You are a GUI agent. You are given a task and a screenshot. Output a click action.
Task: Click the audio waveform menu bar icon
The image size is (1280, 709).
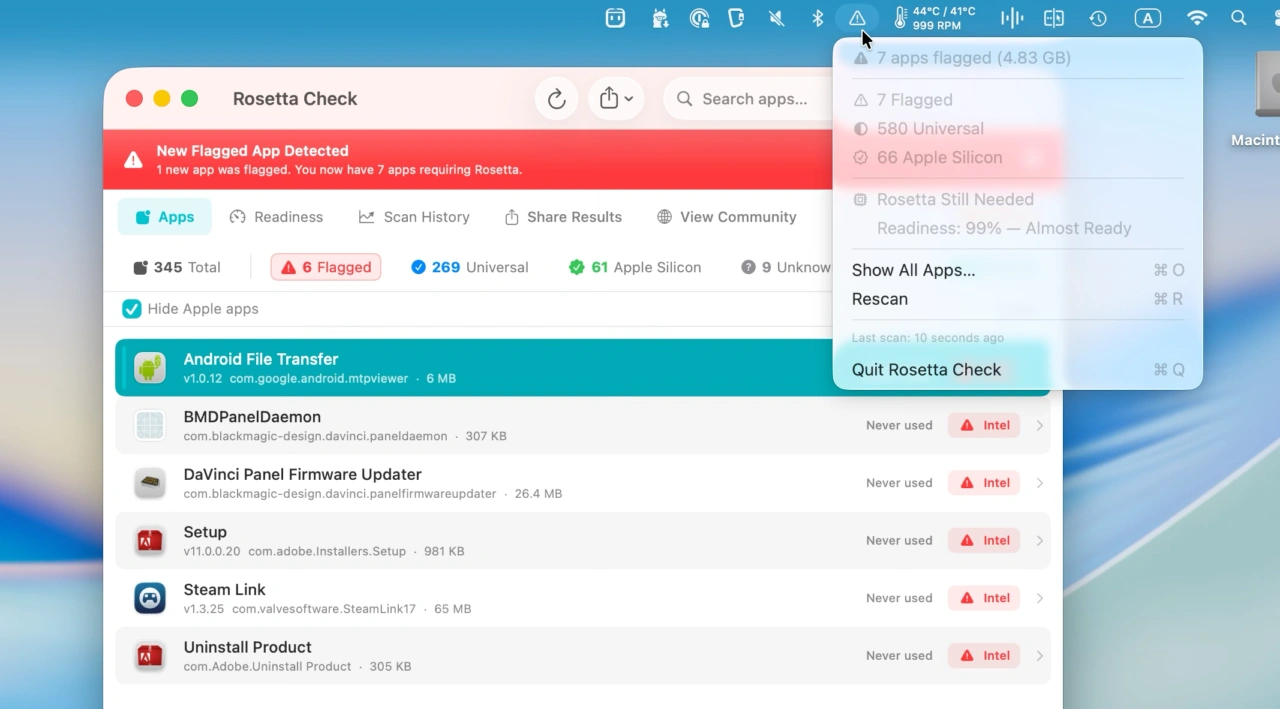(x=1012, y=18)
